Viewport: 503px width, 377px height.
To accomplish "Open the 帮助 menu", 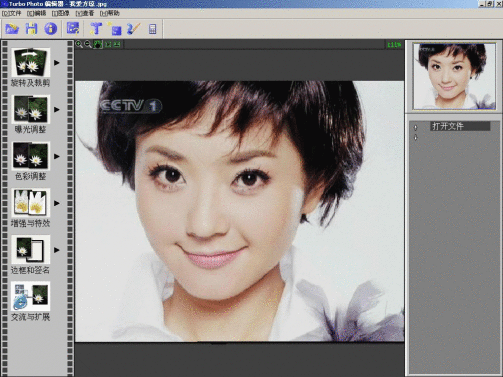I will [x=109, y=13].
